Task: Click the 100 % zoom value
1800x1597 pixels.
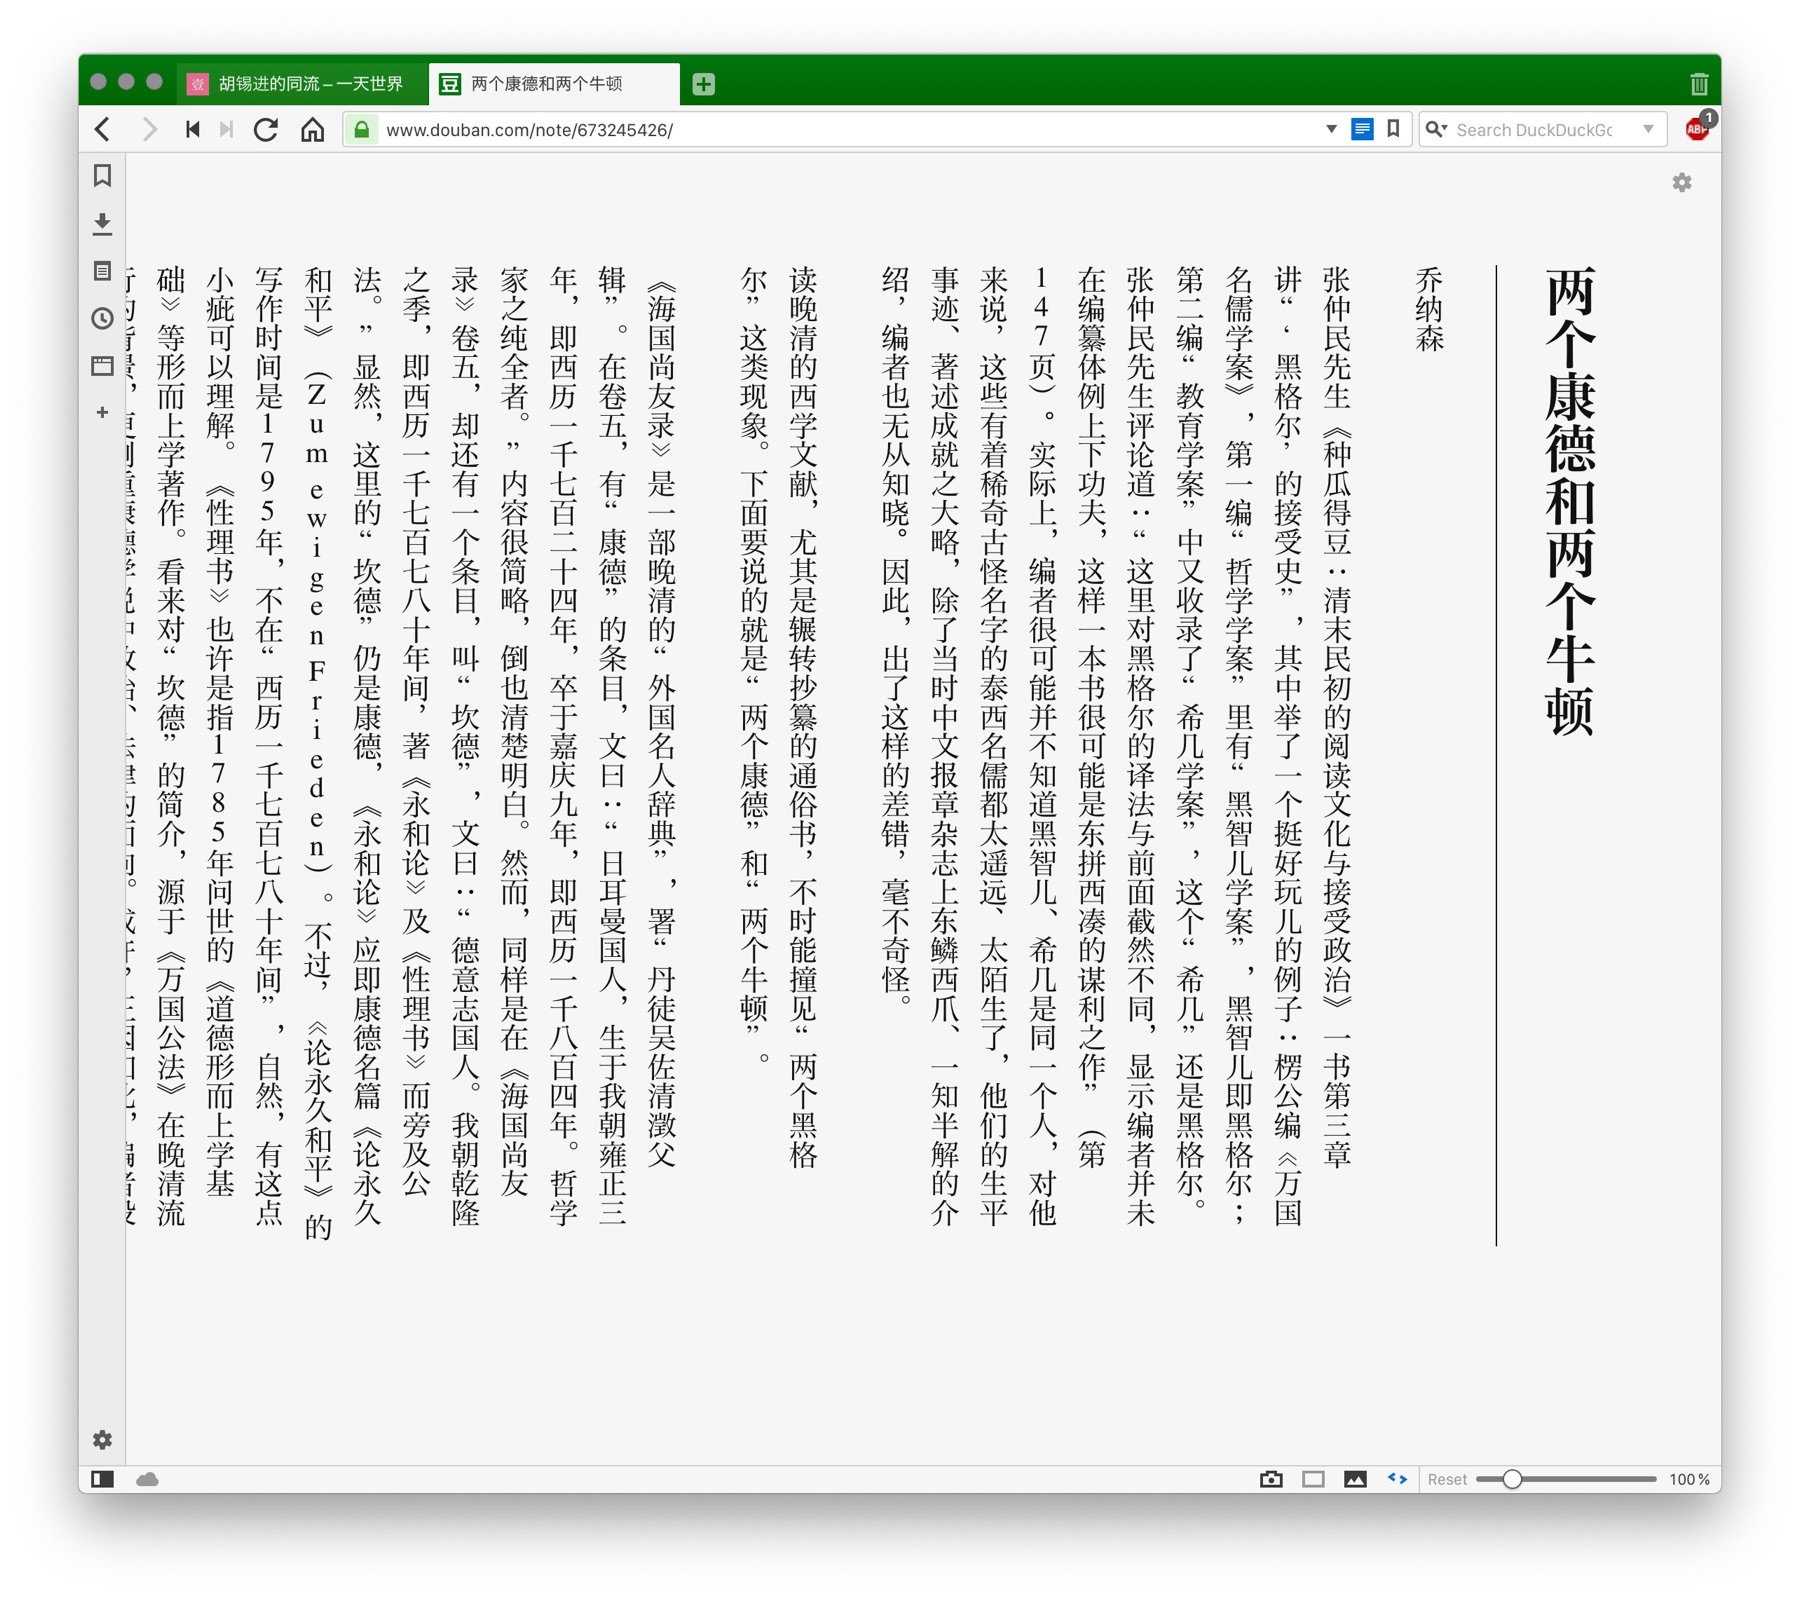Action: (x=1689, y=1479)
